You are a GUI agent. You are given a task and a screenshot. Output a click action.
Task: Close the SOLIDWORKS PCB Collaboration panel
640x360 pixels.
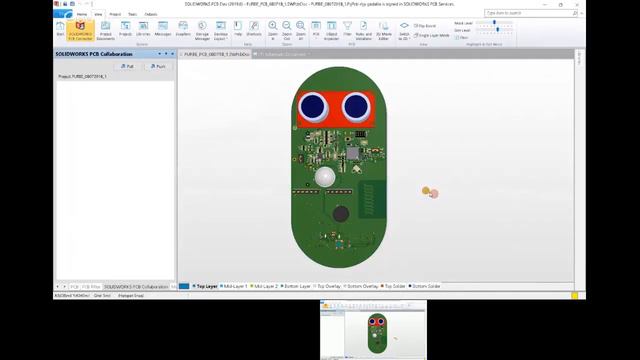(172, 54)
